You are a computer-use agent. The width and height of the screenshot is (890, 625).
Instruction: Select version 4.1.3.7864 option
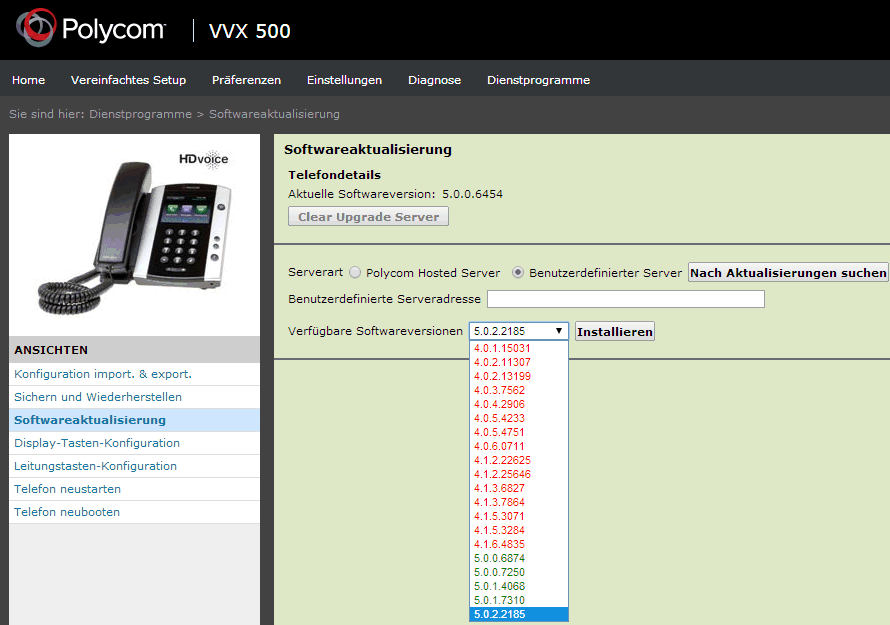pos(519,502)
